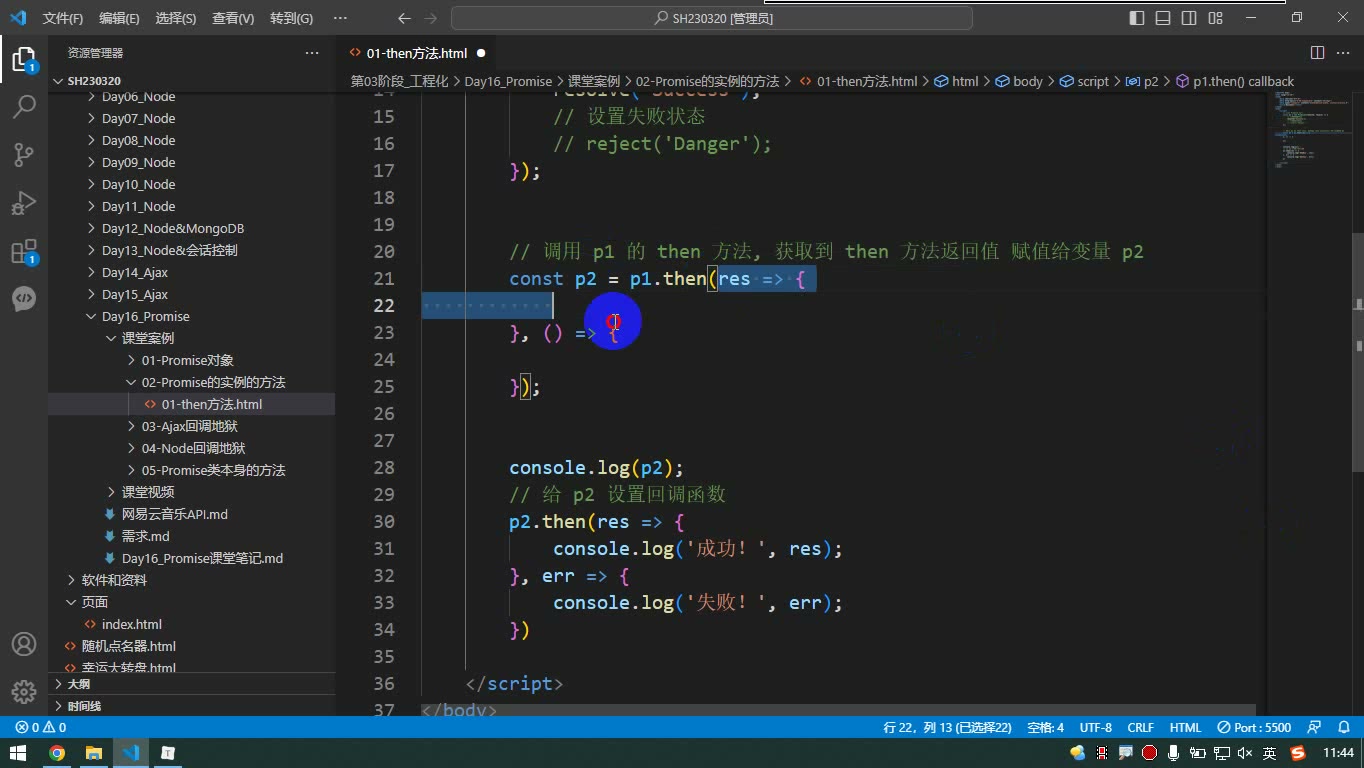
Task: Expand the 大纲 outline section
Action: (x=78, y=684)
